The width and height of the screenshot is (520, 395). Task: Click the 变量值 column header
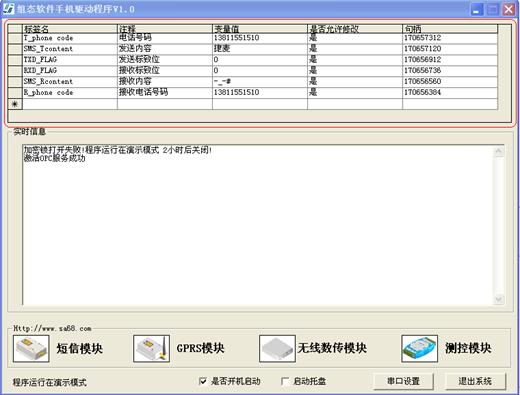[x=260, y=29]
